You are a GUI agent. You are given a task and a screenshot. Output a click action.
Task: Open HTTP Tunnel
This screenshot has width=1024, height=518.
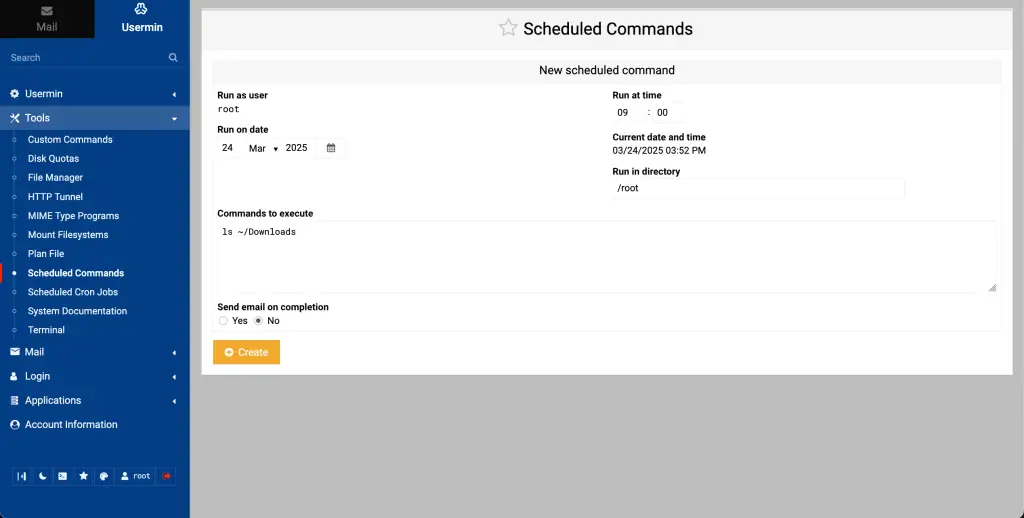point(56,197)
